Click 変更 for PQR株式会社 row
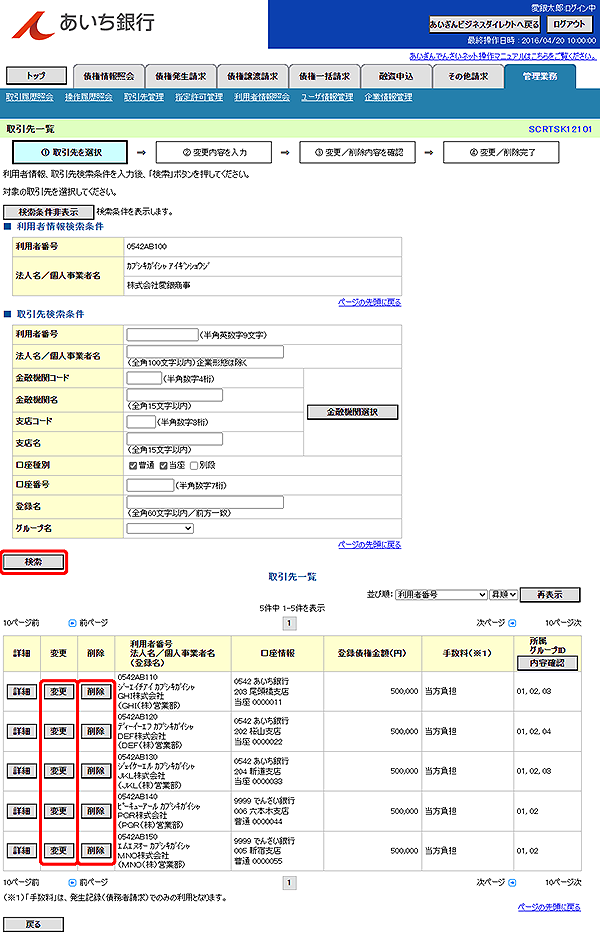 (x=59, y=811)
